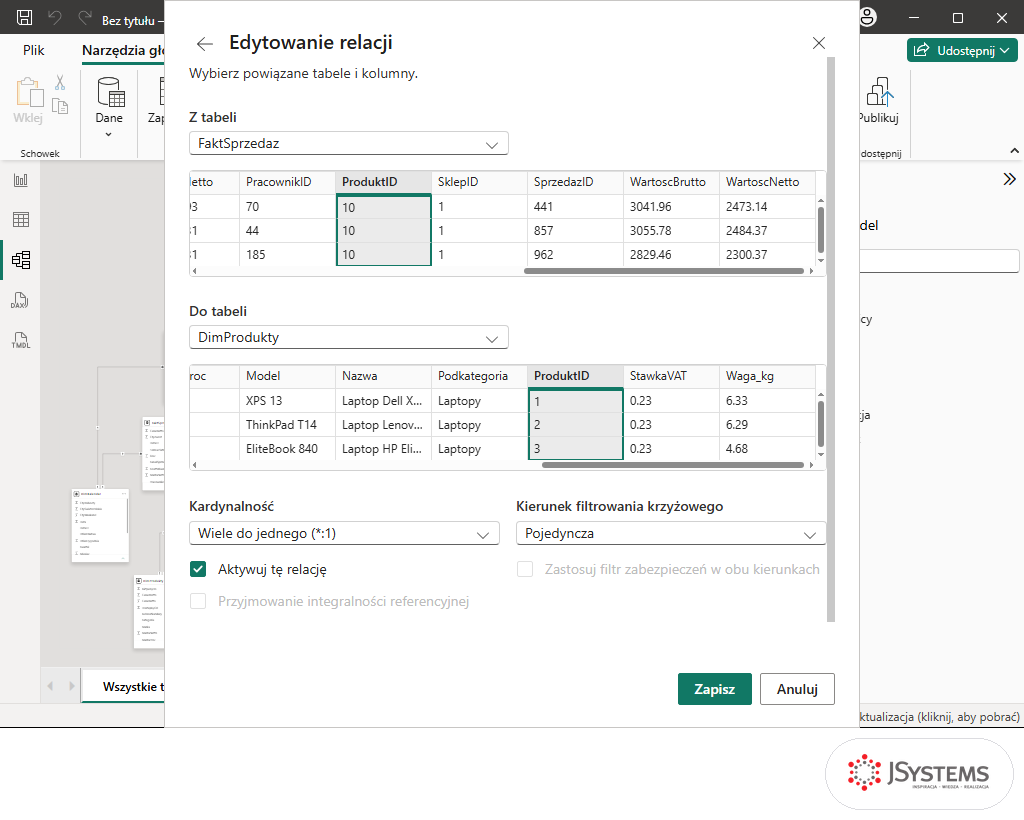Open the Dane dropdown in the ribbon
1024x820 pixels.
click(109, 107)
